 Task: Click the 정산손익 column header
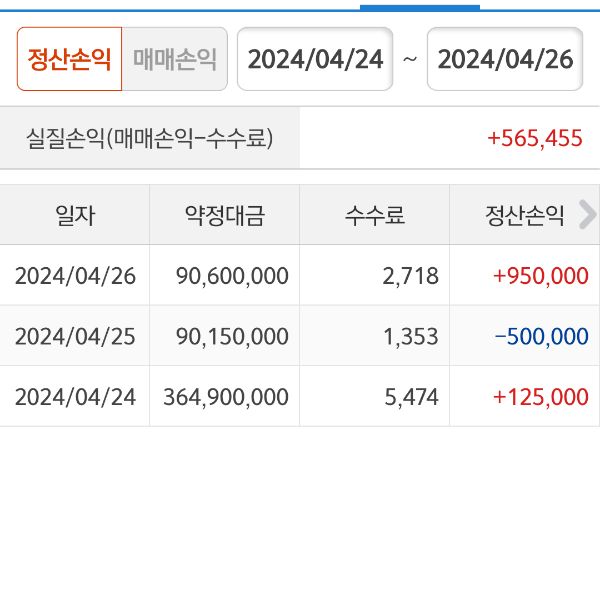(525, 215)
